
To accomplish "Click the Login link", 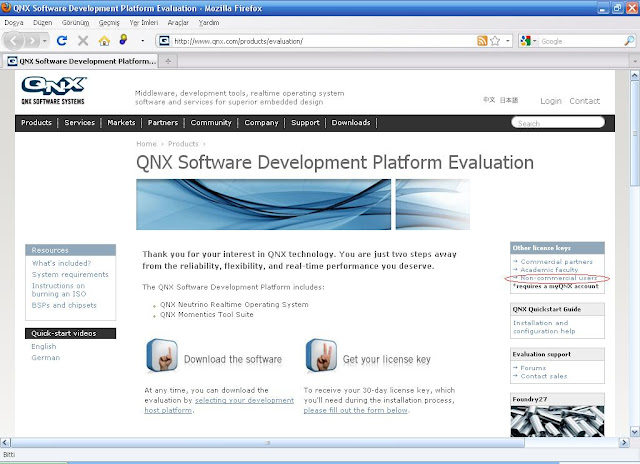I will [x=551, y=101].
